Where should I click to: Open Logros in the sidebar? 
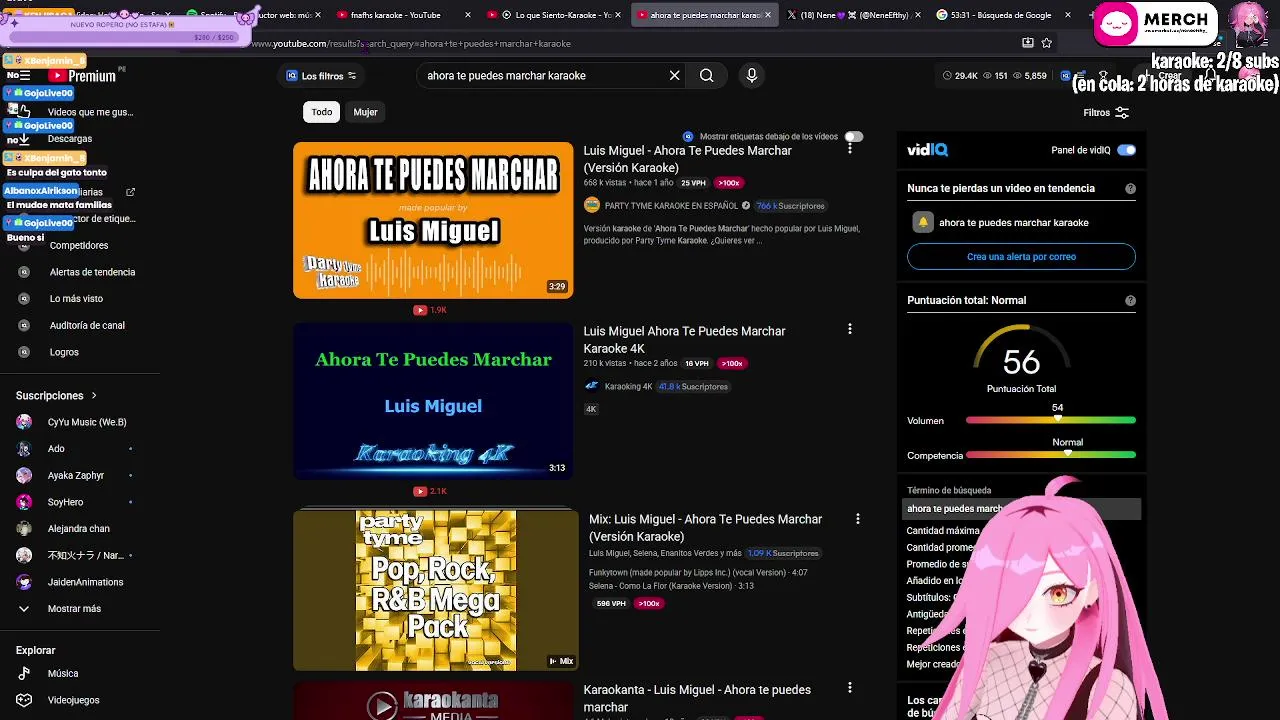point(64,352)
